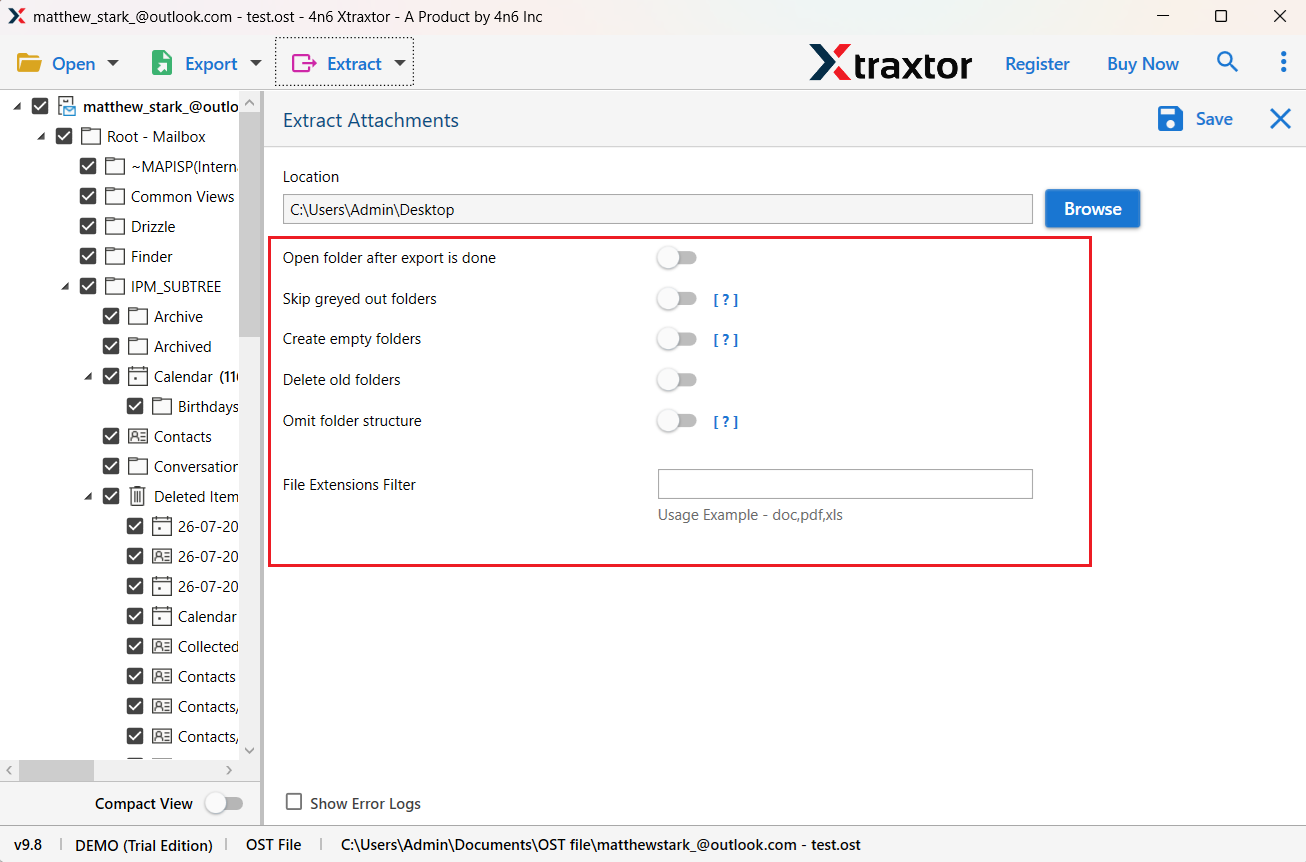
Task: Open help for Omit folder structure
Action: pyautogui.click(x=725, y=422)
